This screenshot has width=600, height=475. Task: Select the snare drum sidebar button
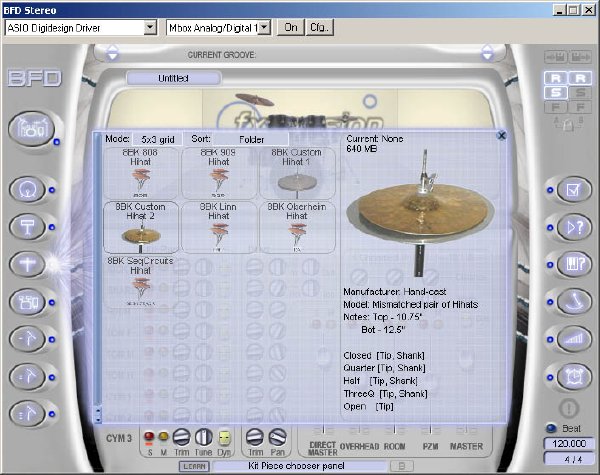tap(28, 227)
